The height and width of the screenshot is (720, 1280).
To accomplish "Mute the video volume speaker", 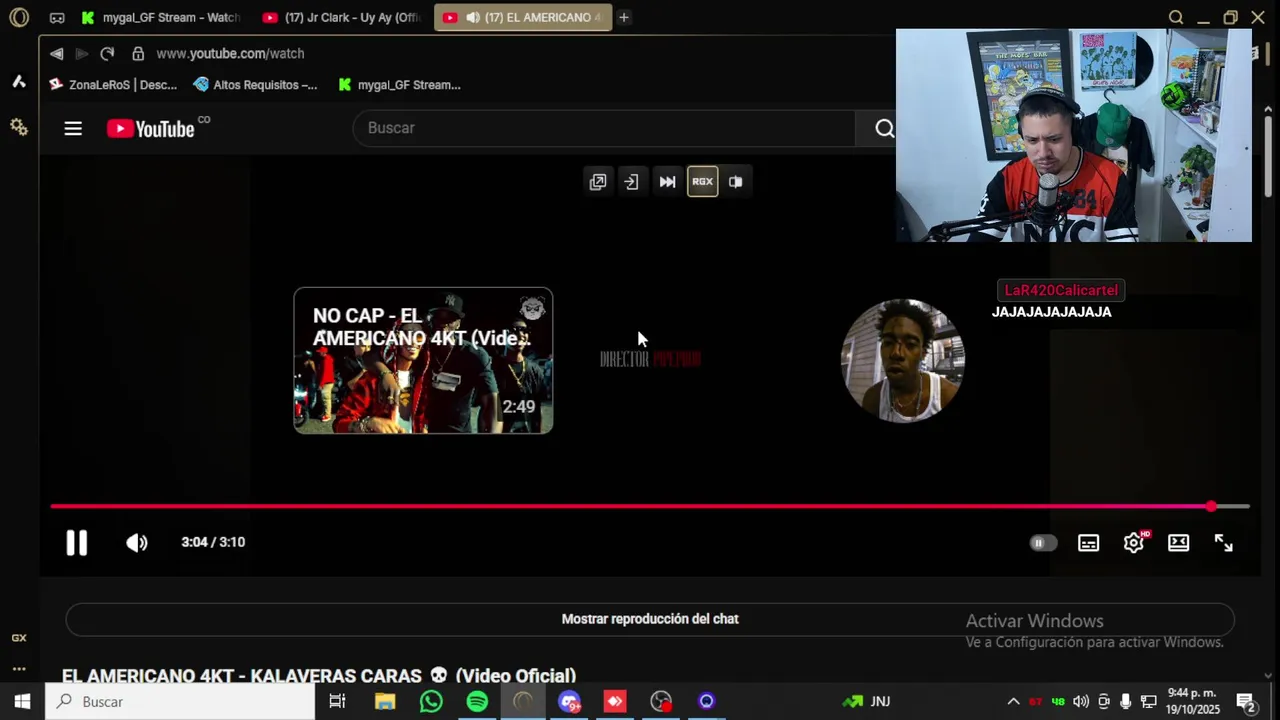I will [x=137, y=542].
